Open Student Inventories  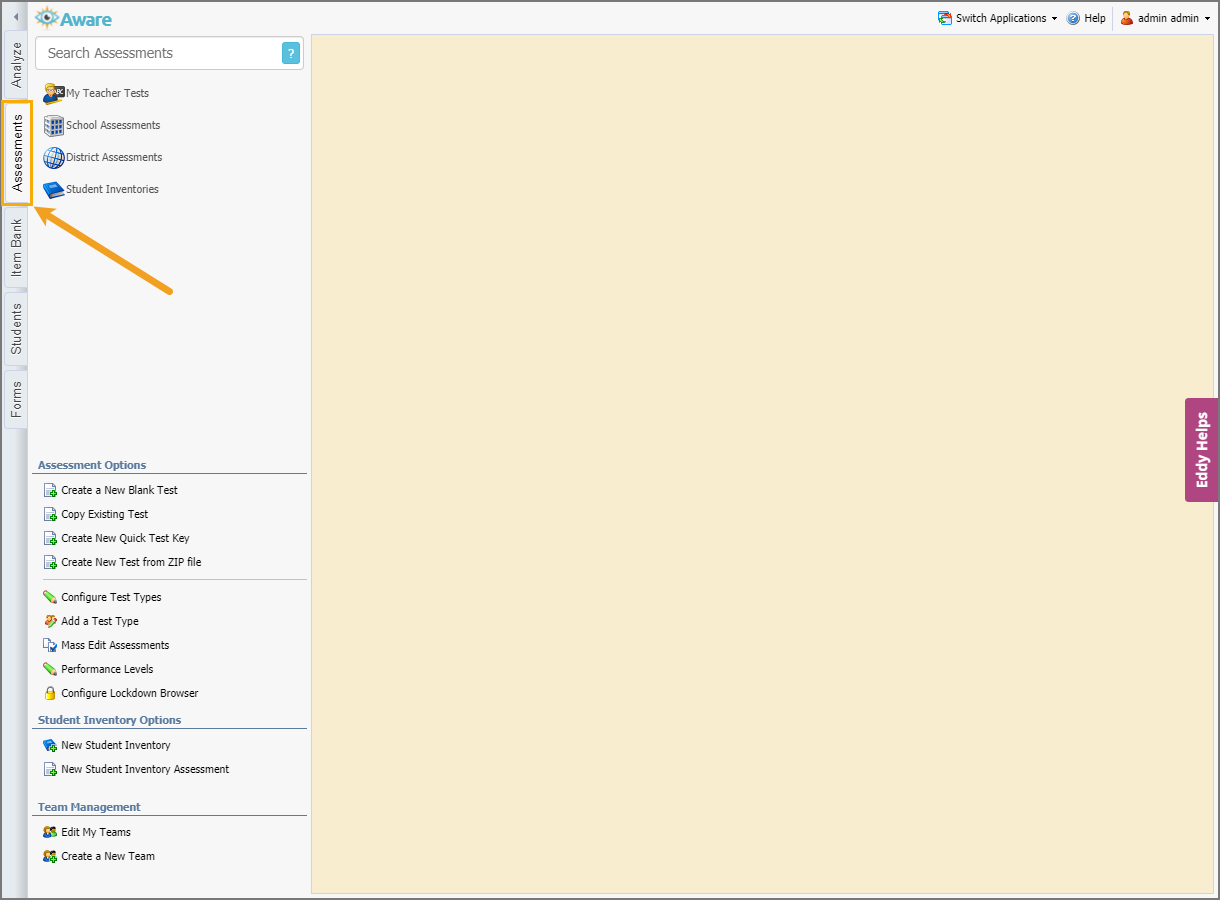[x=112, y=189]
